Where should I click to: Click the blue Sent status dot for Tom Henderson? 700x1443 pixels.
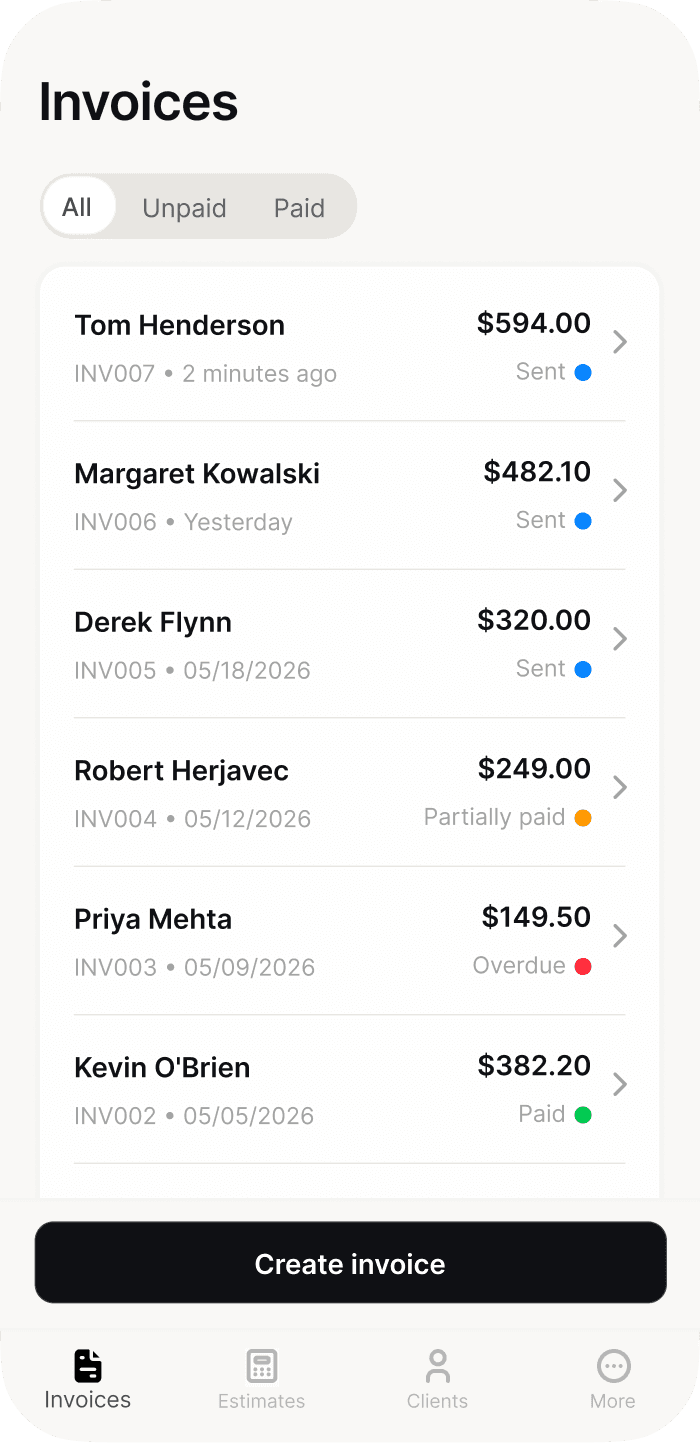(584, 372)
